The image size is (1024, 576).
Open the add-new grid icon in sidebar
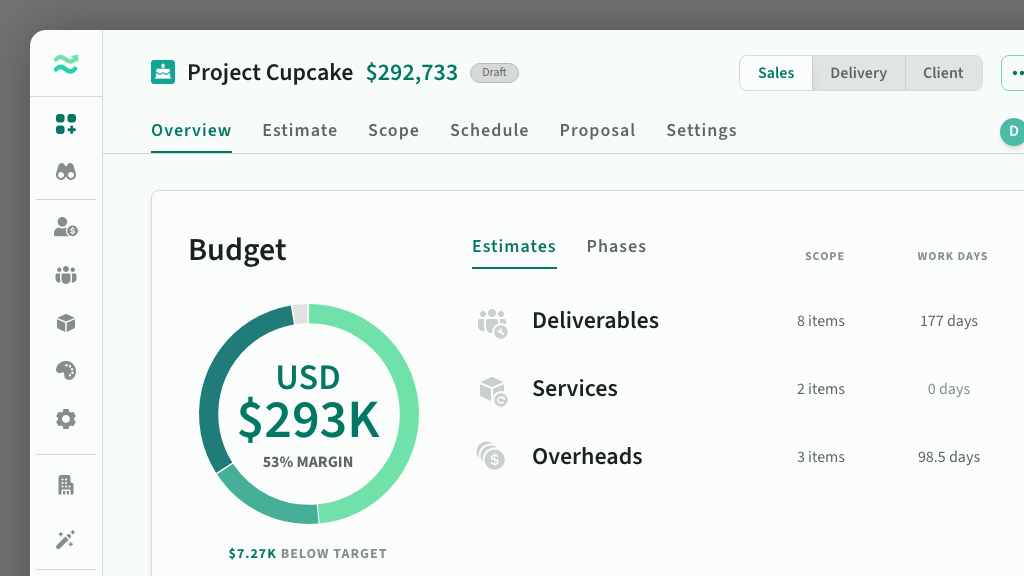click(x=66, y=124)
